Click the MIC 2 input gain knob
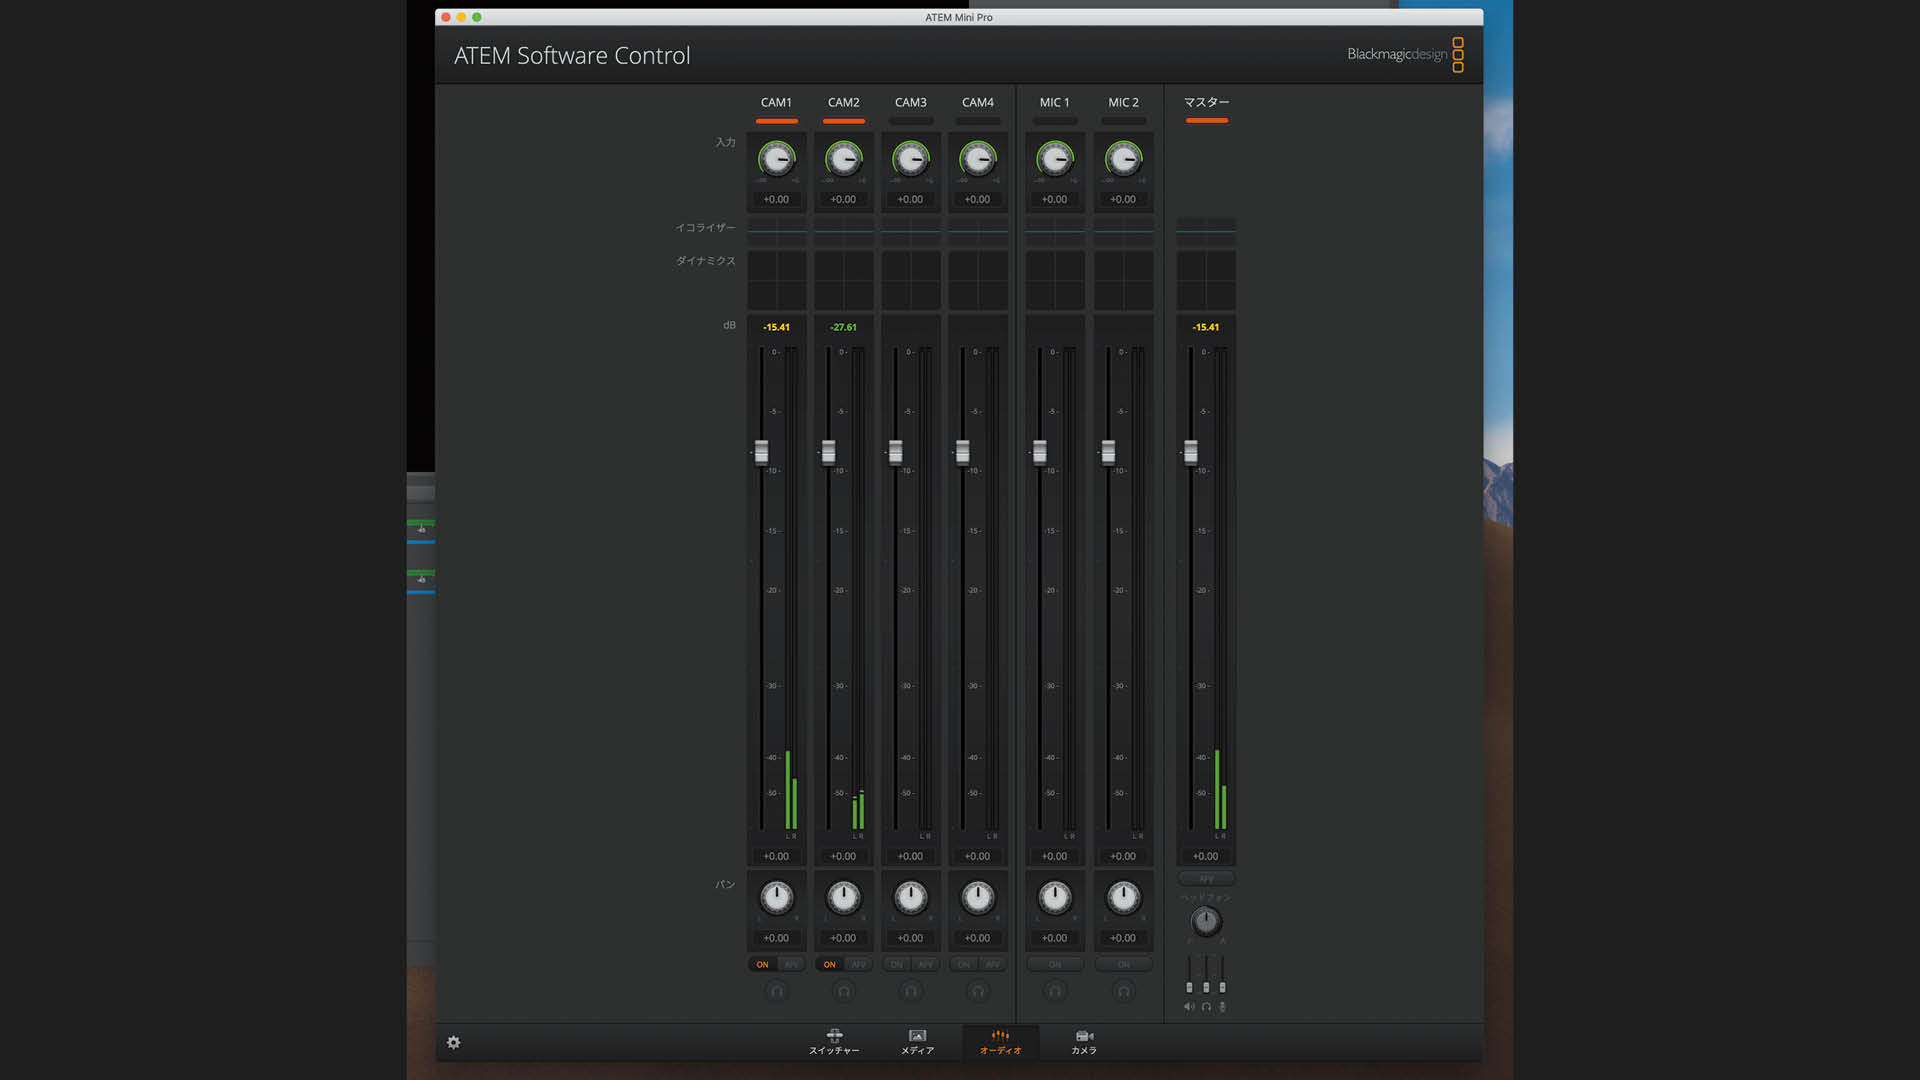 [1123, 159]
